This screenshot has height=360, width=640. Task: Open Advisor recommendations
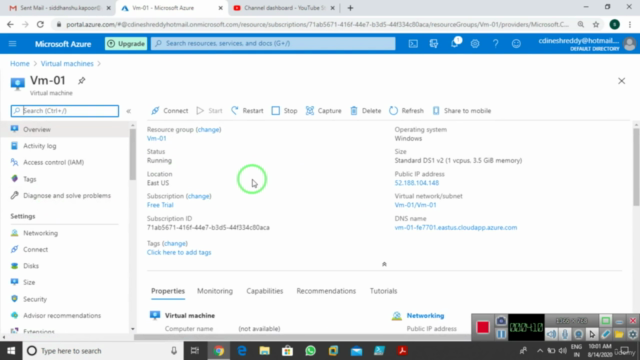point(62,316)
